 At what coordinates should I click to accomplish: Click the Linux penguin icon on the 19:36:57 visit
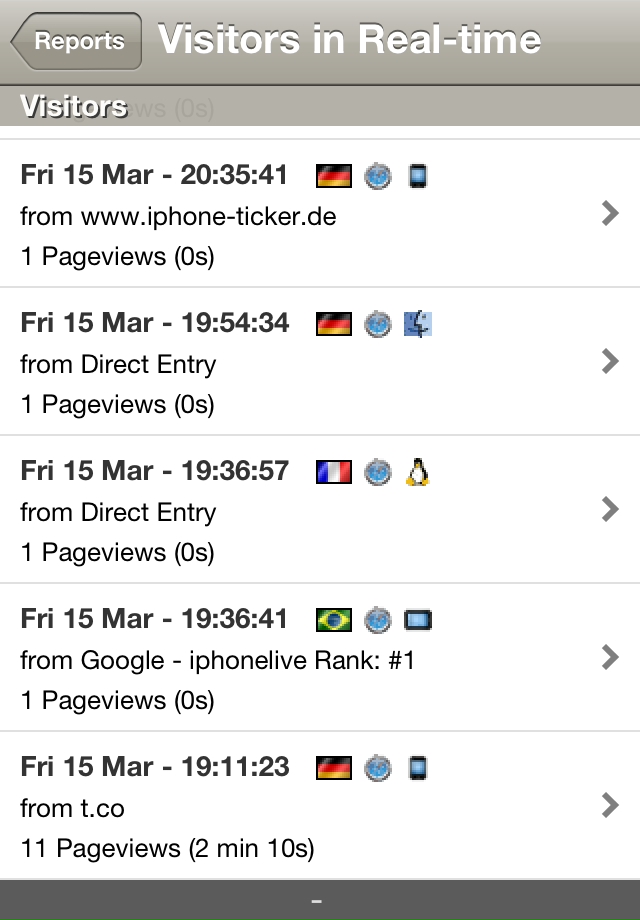(418, 472)
